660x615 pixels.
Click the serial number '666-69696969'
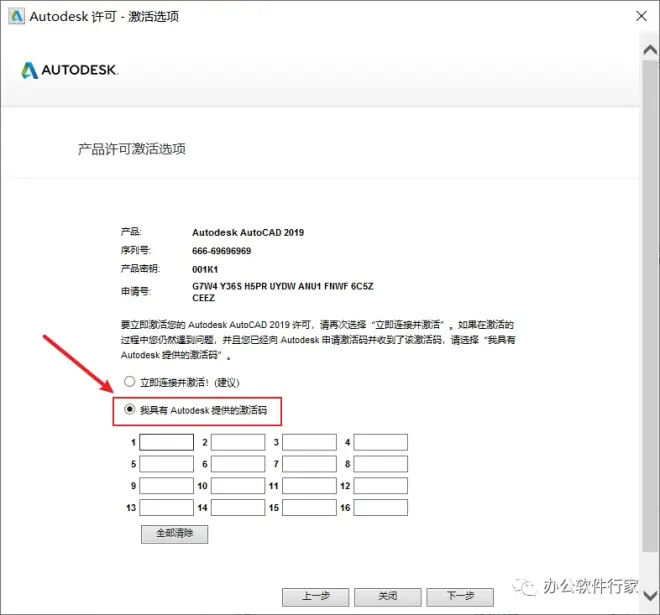click(221, 251)
